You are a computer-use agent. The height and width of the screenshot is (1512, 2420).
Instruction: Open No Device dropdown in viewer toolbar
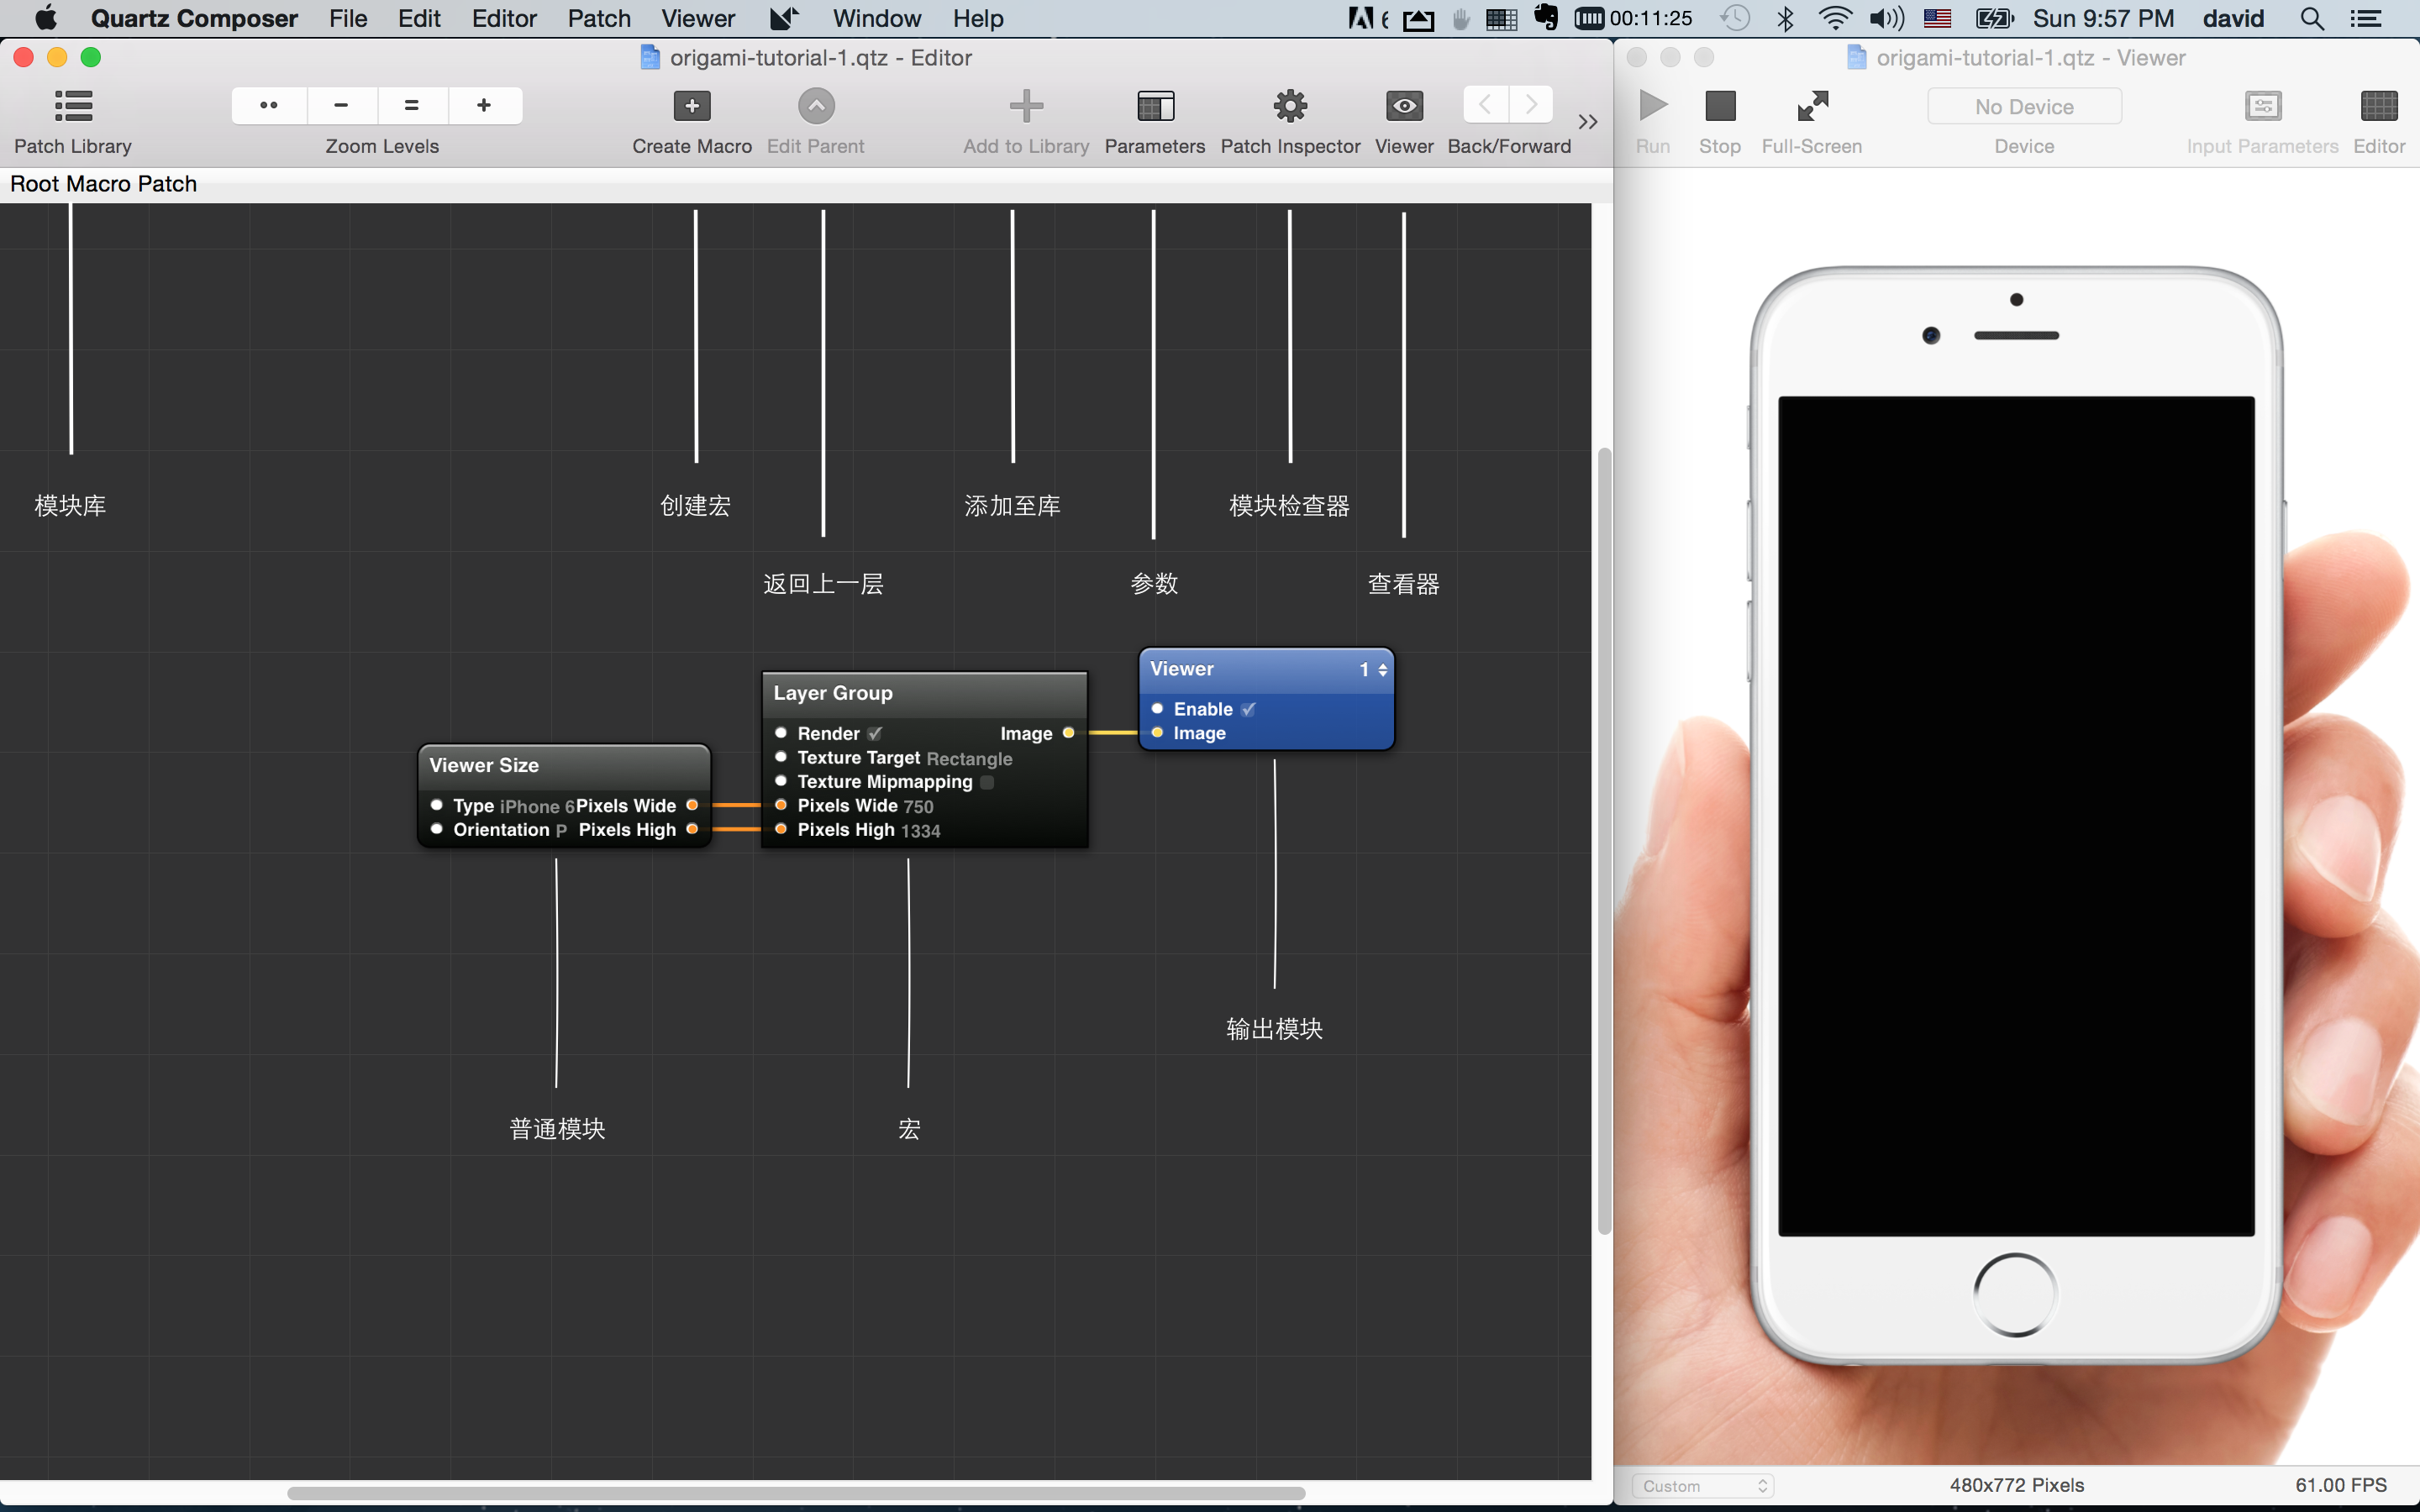point(2024,106)
